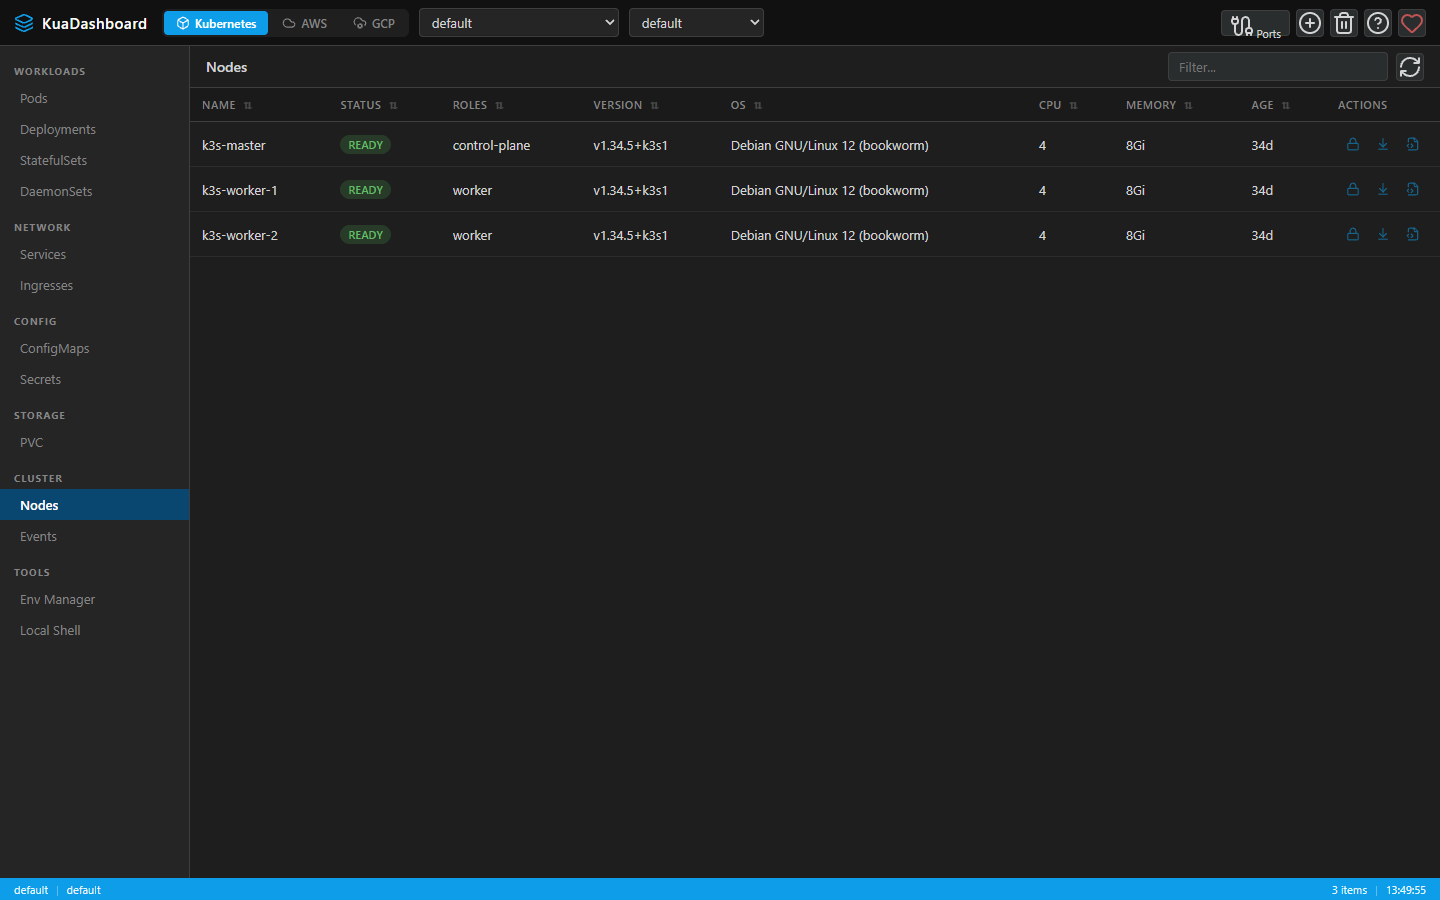This screenshot has width=1440, height=900.
Task: Click the READY badge for k3s-worker-2
Action: 366,235
